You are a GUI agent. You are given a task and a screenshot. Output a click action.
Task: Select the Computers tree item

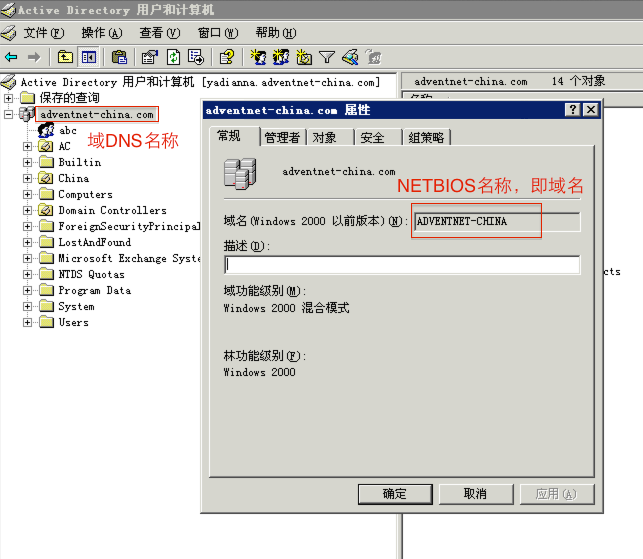[85, 194]
